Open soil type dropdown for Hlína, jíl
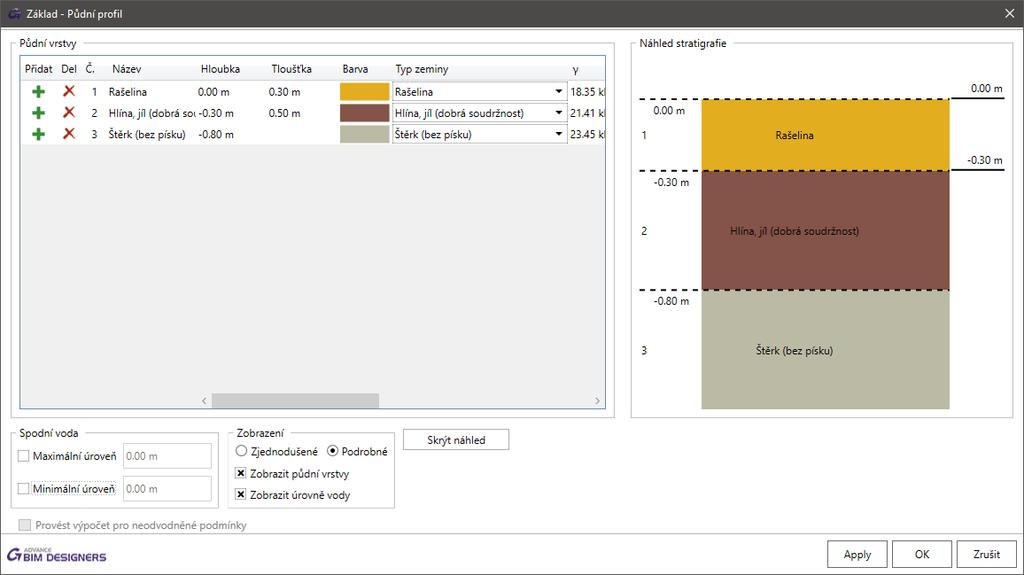The width and height of the screenshot is (1024, 575). (x=558, y=113)
